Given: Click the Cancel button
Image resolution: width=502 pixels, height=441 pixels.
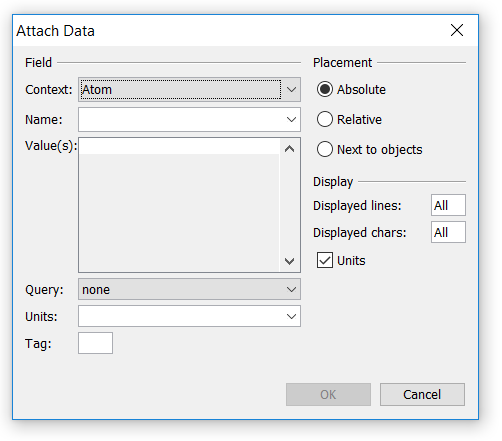Looking at the screenshot, I should (422, 394).
